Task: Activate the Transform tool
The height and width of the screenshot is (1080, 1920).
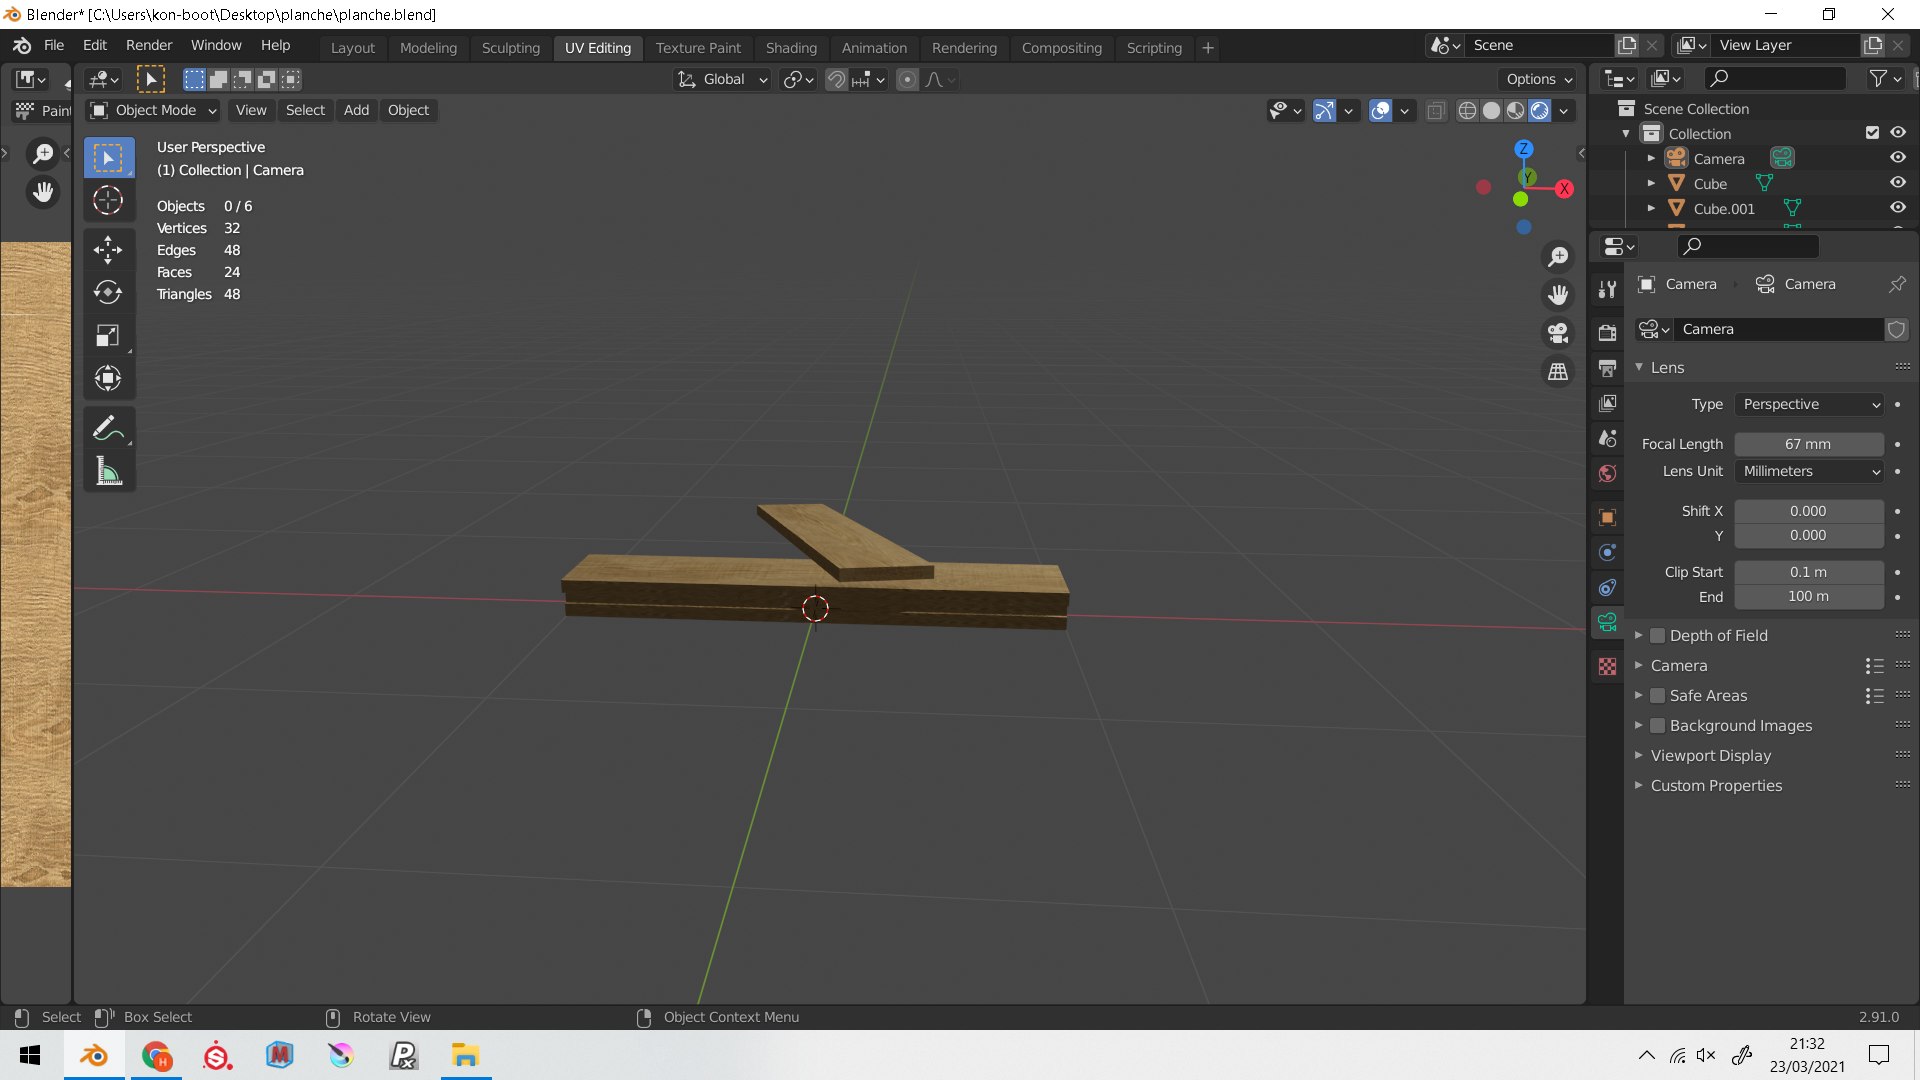Action: 108,378
